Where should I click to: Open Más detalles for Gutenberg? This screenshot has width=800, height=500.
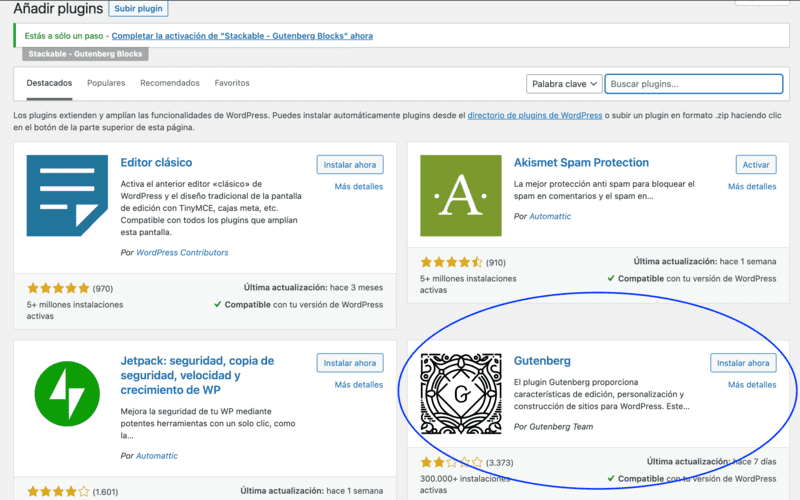751,385
